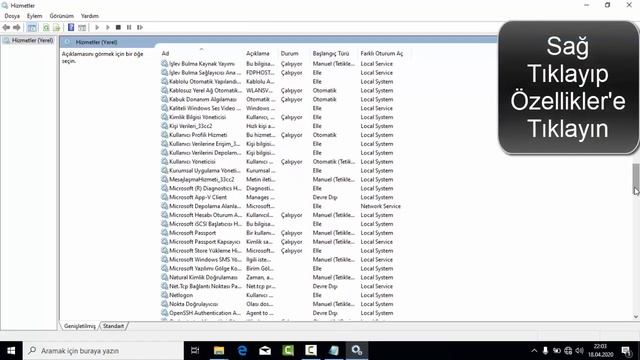
Task: Select the Net.Tcp Bağlantı Noktası service
Action: coord(282,287)
